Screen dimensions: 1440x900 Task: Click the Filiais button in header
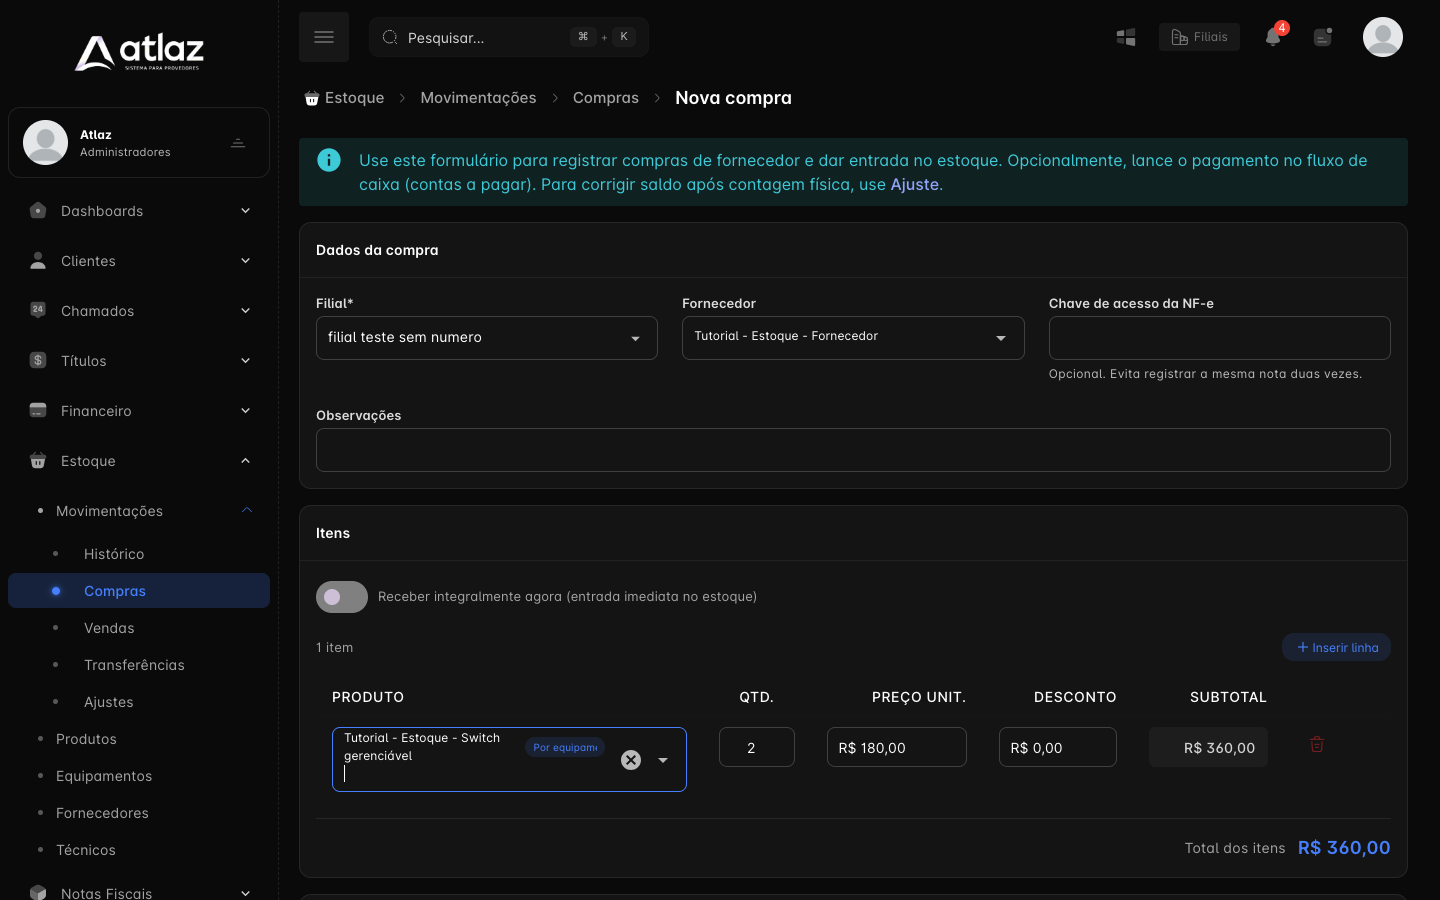coord(1199,37)
